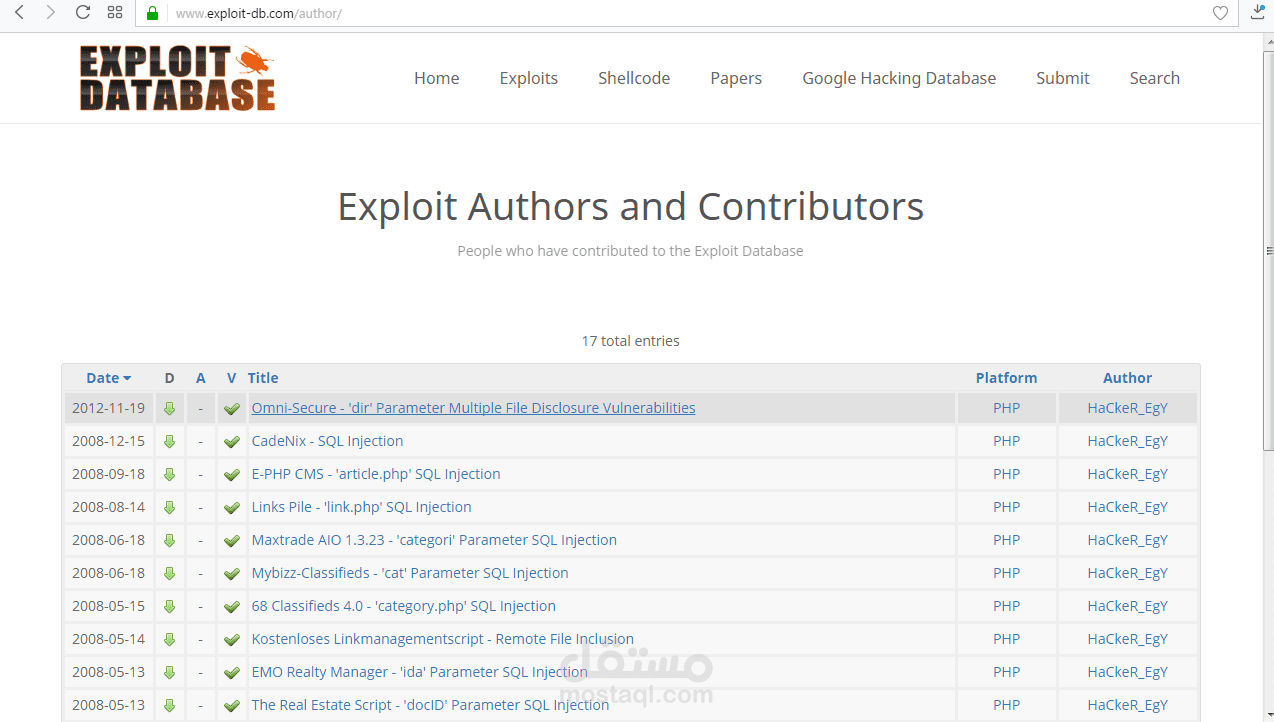Screen dimensions: 1274x722
Task: Click the verified checkmark for CadeNix
Action: pyautogui.click(x=232, y=441)
